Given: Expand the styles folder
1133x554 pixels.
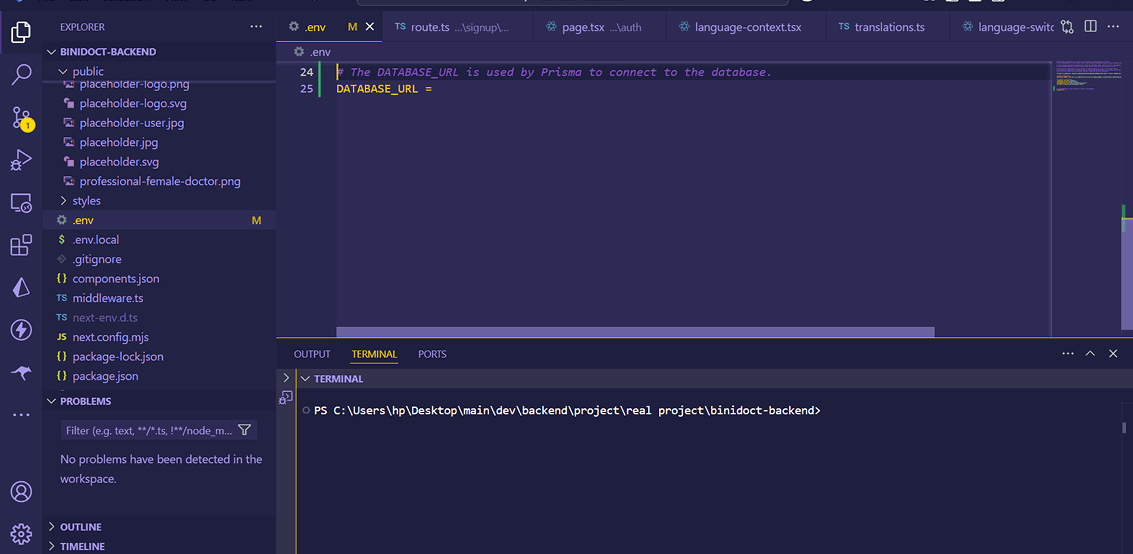Looking at the screenshot, I should pos(86,201).
